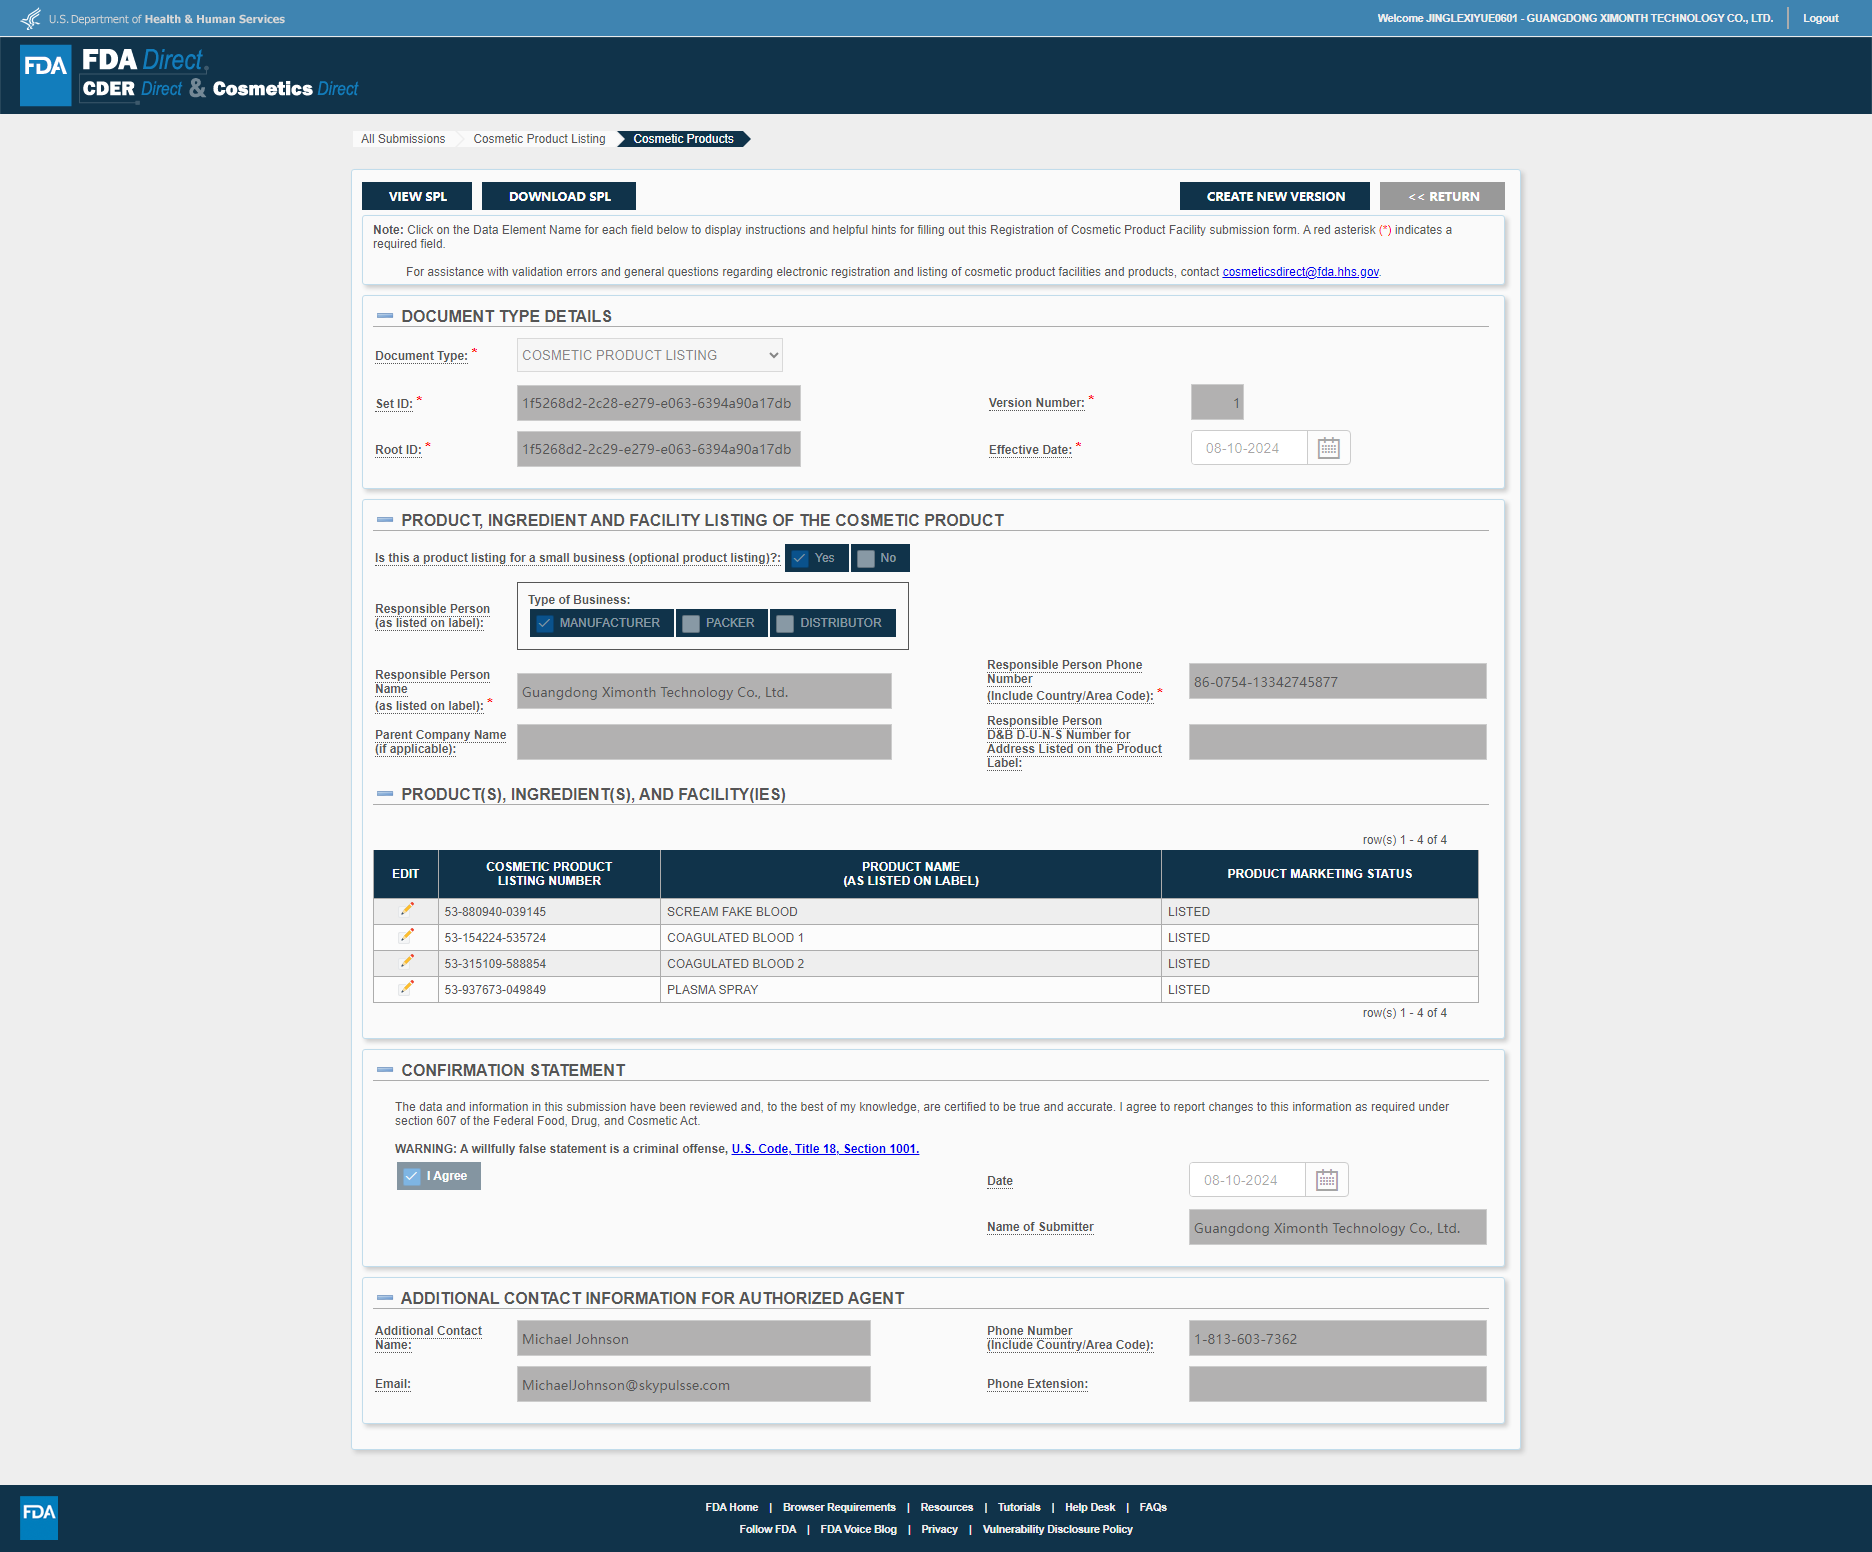Image resolution: width=1872 pixels, height=1552 pixels.
Task: Edit the SCREAM FAKE BLOOD row pencil icon
Action: pos(407,909)
